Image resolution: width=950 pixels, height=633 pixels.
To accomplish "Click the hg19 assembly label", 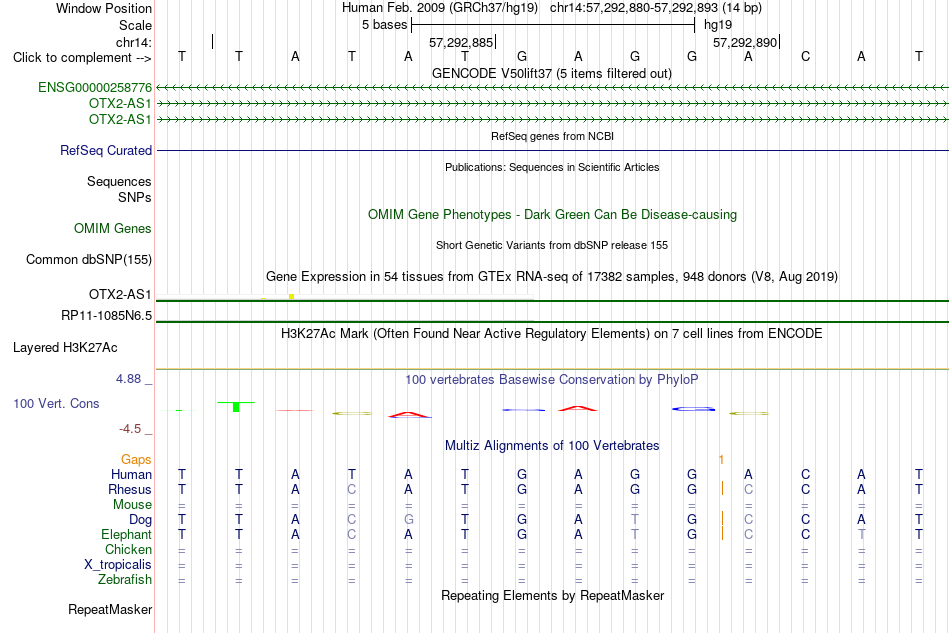I will [718, 25].
